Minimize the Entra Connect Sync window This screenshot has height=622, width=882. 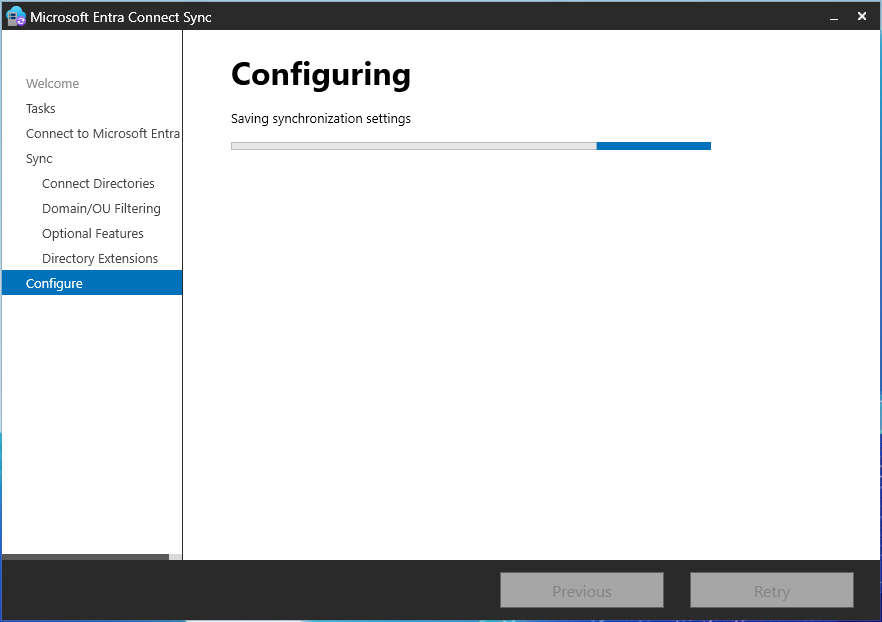(834, 17)
